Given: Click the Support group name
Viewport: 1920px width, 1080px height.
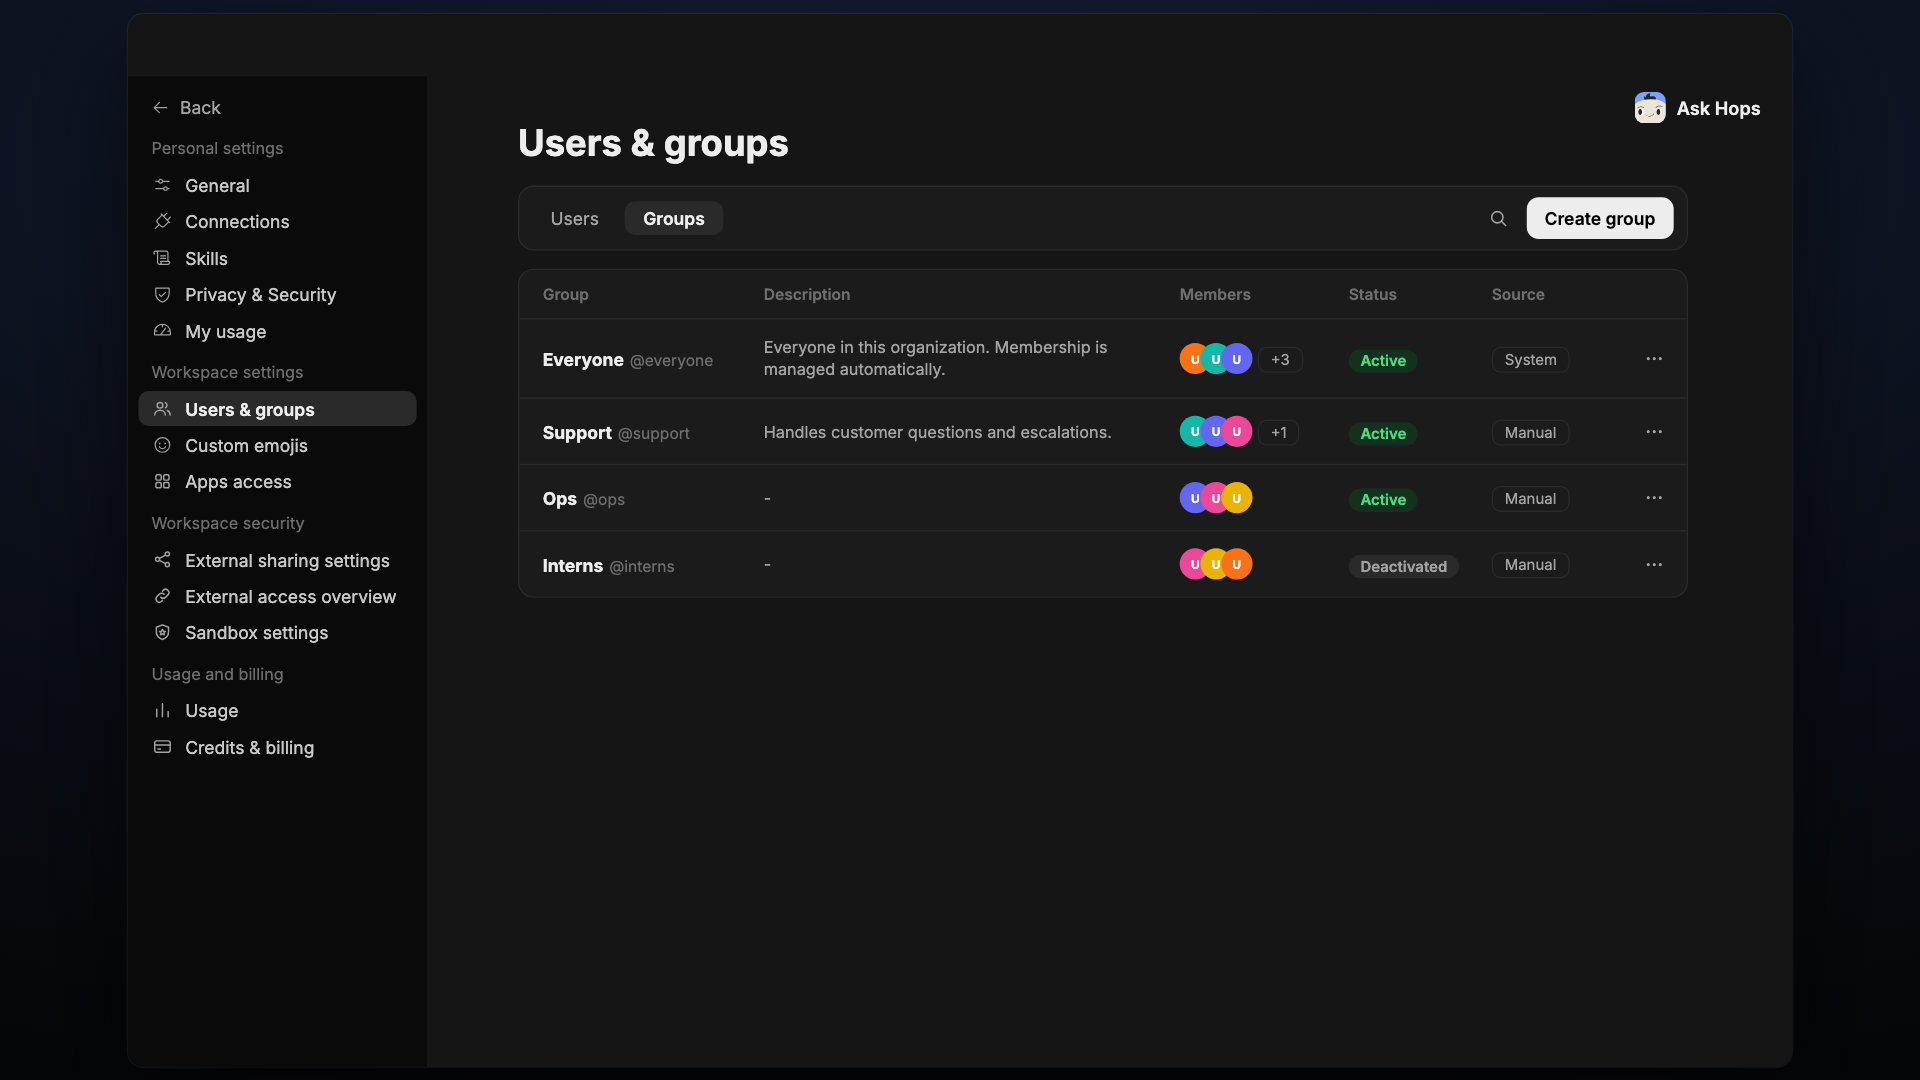Looking at the screenshot, I should pos(577,433).
